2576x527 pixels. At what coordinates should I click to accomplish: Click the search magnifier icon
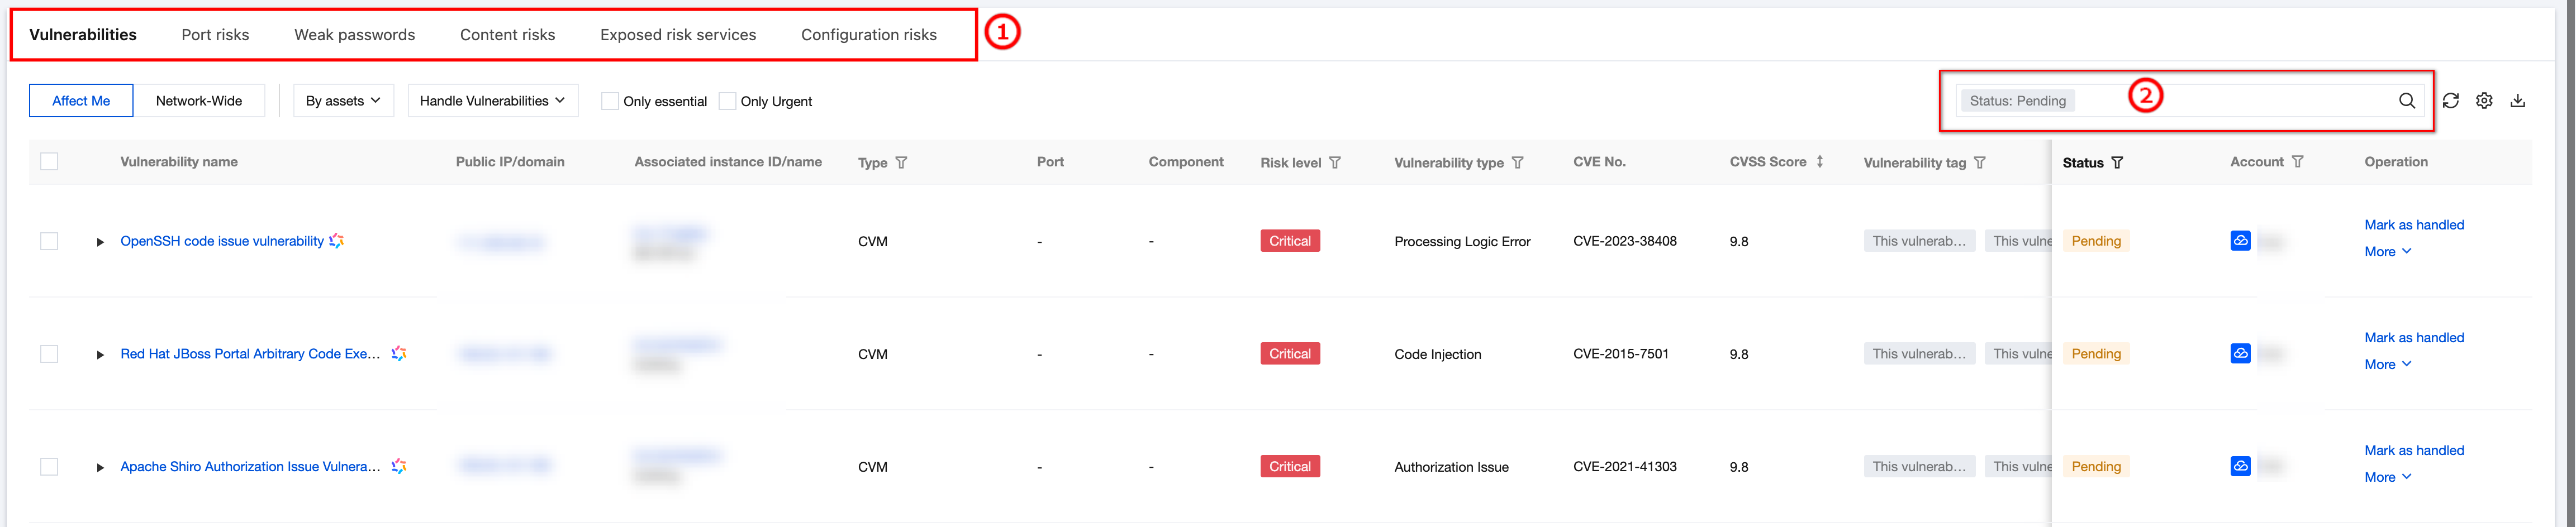[2406, 101]
